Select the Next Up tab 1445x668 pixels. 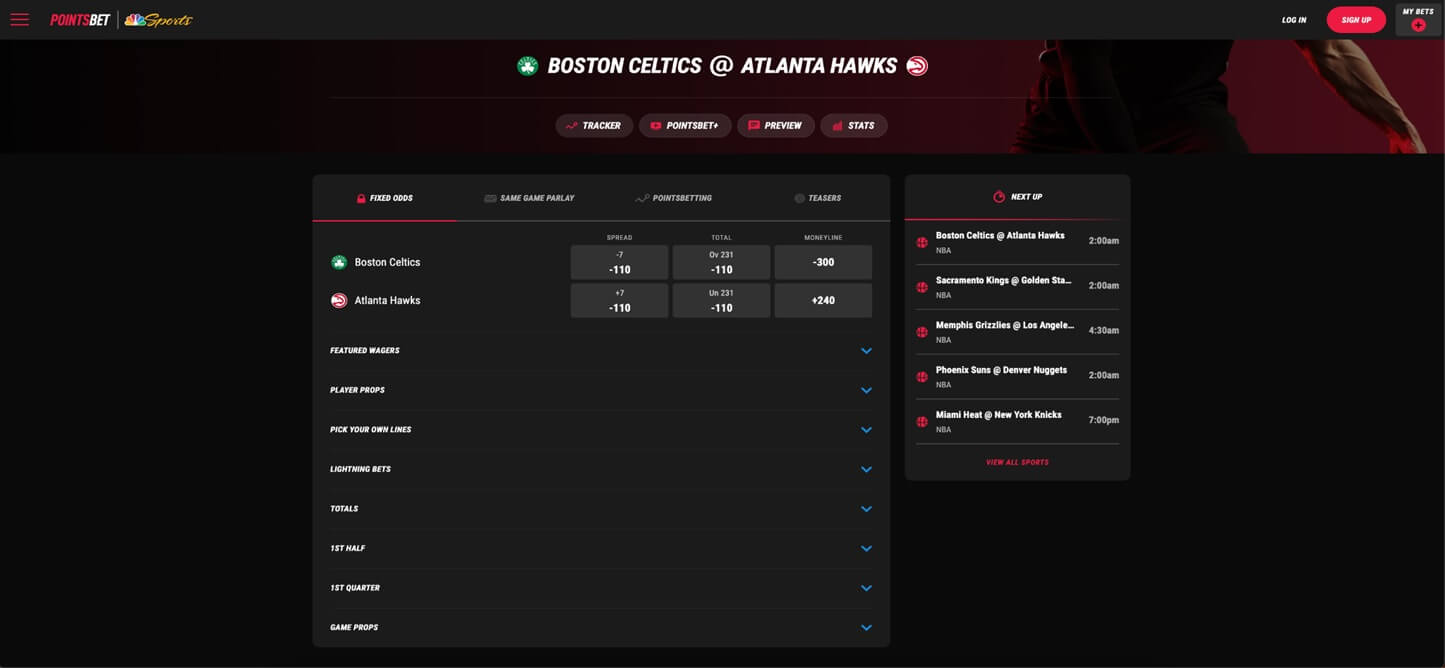pos(1017,197)
